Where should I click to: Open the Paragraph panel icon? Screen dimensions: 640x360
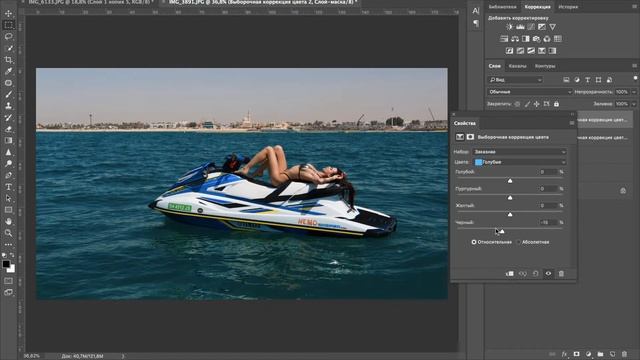(x=476, y=24)
